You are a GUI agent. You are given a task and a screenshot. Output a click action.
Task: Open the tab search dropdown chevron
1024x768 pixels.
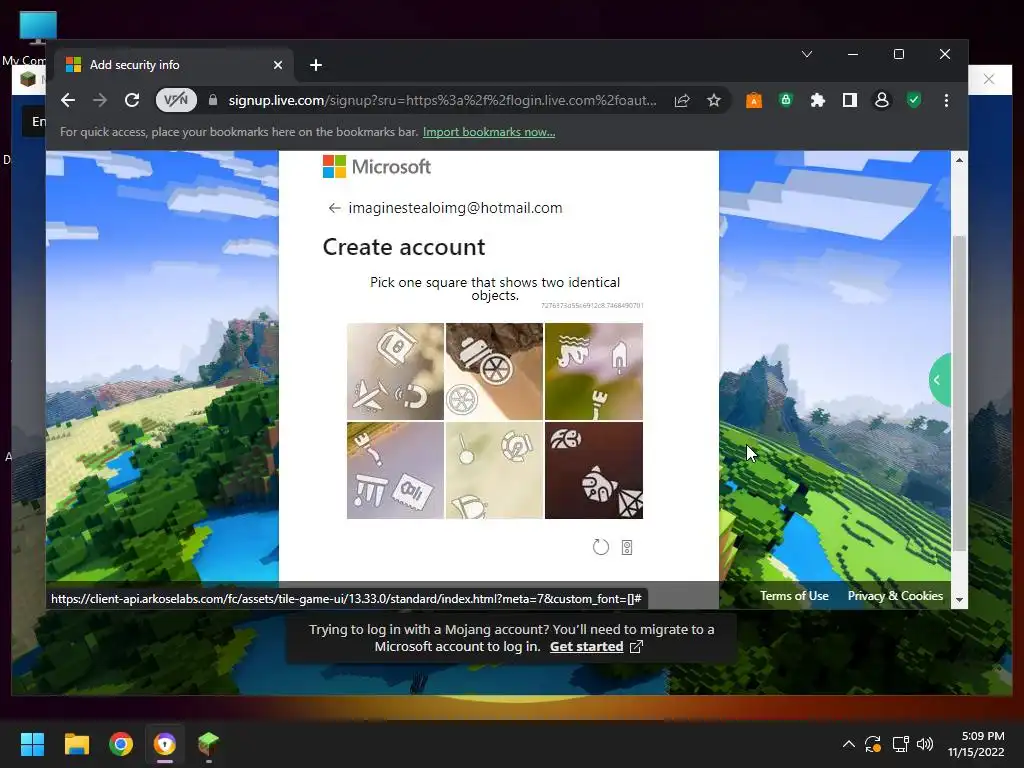tap(807, 54)
